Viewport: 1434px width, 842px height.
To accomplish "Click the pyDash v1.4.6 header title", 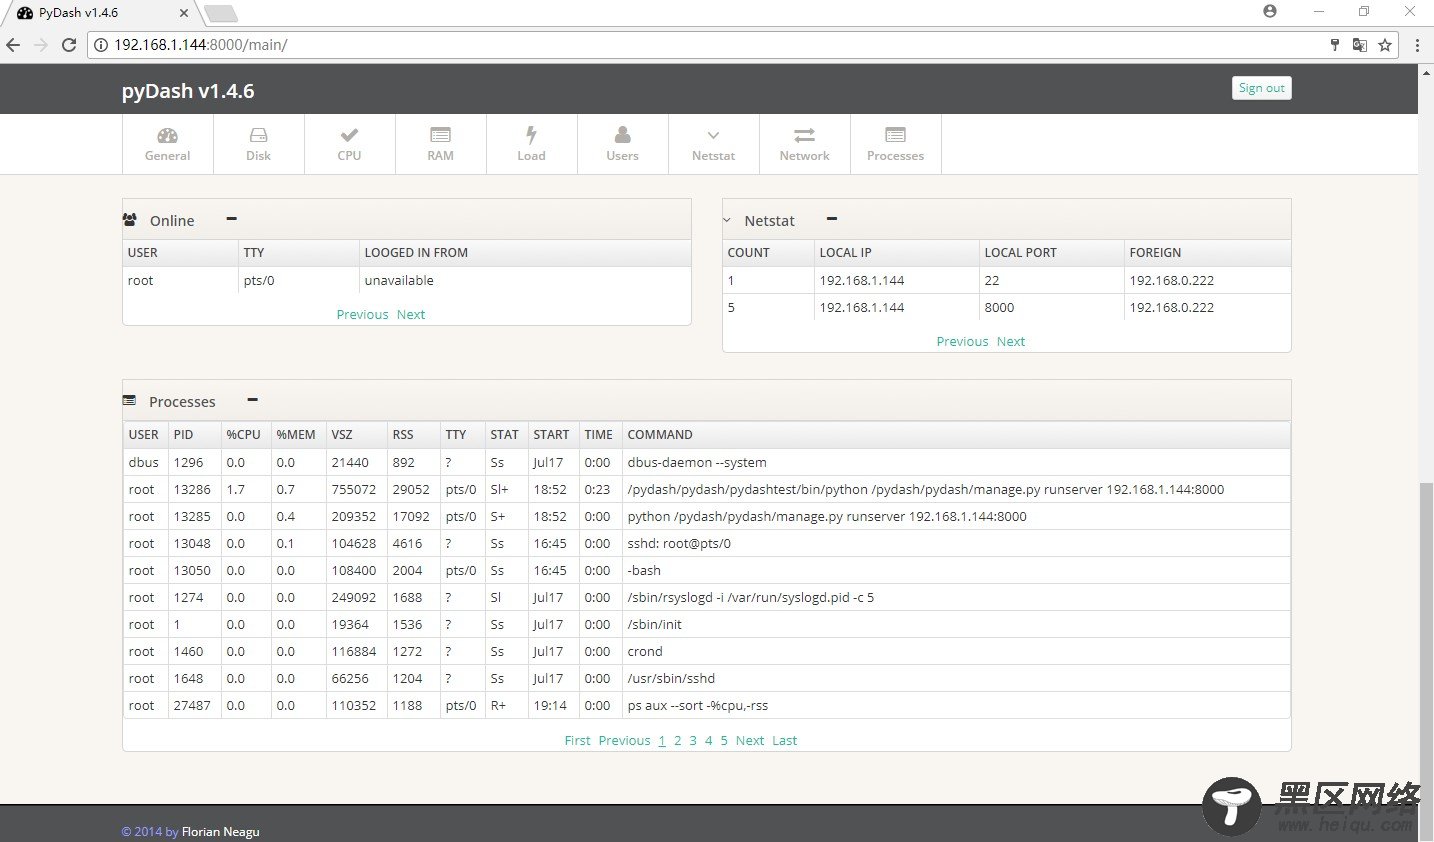I will point(188,90).
